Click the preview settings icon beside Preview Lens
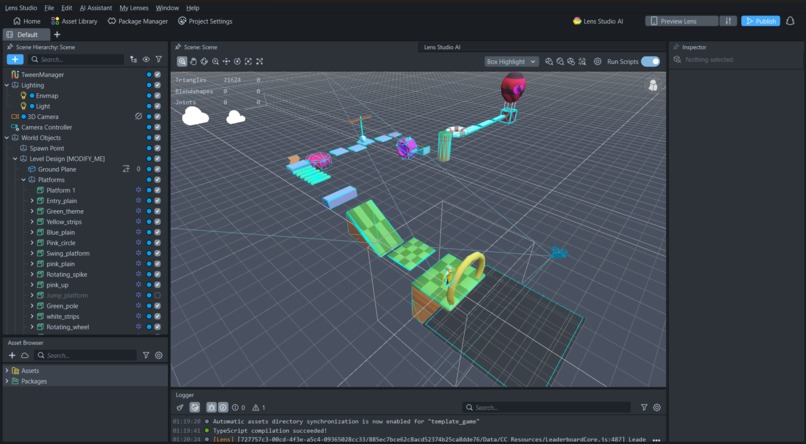The width and height of the screenshot is (806, 444). coord(728,21)
